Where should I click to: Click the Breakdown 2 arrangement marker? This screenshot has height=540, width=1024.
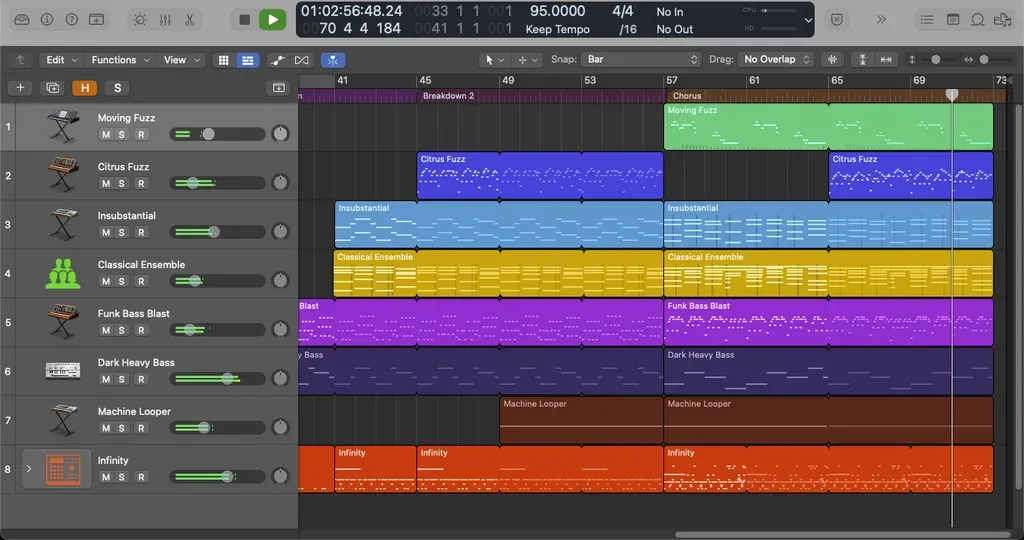449,96
